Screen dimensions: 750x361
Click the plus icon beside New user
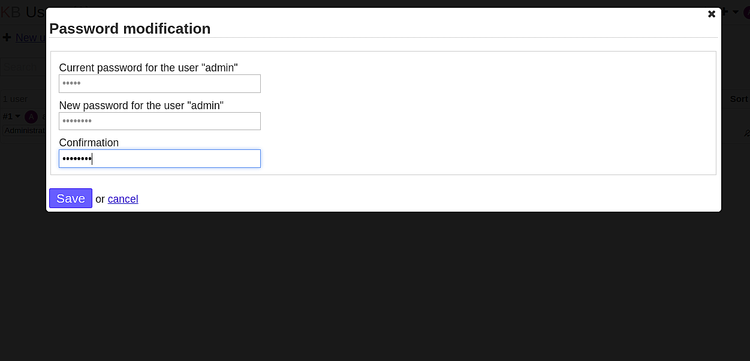pos(7,37)
